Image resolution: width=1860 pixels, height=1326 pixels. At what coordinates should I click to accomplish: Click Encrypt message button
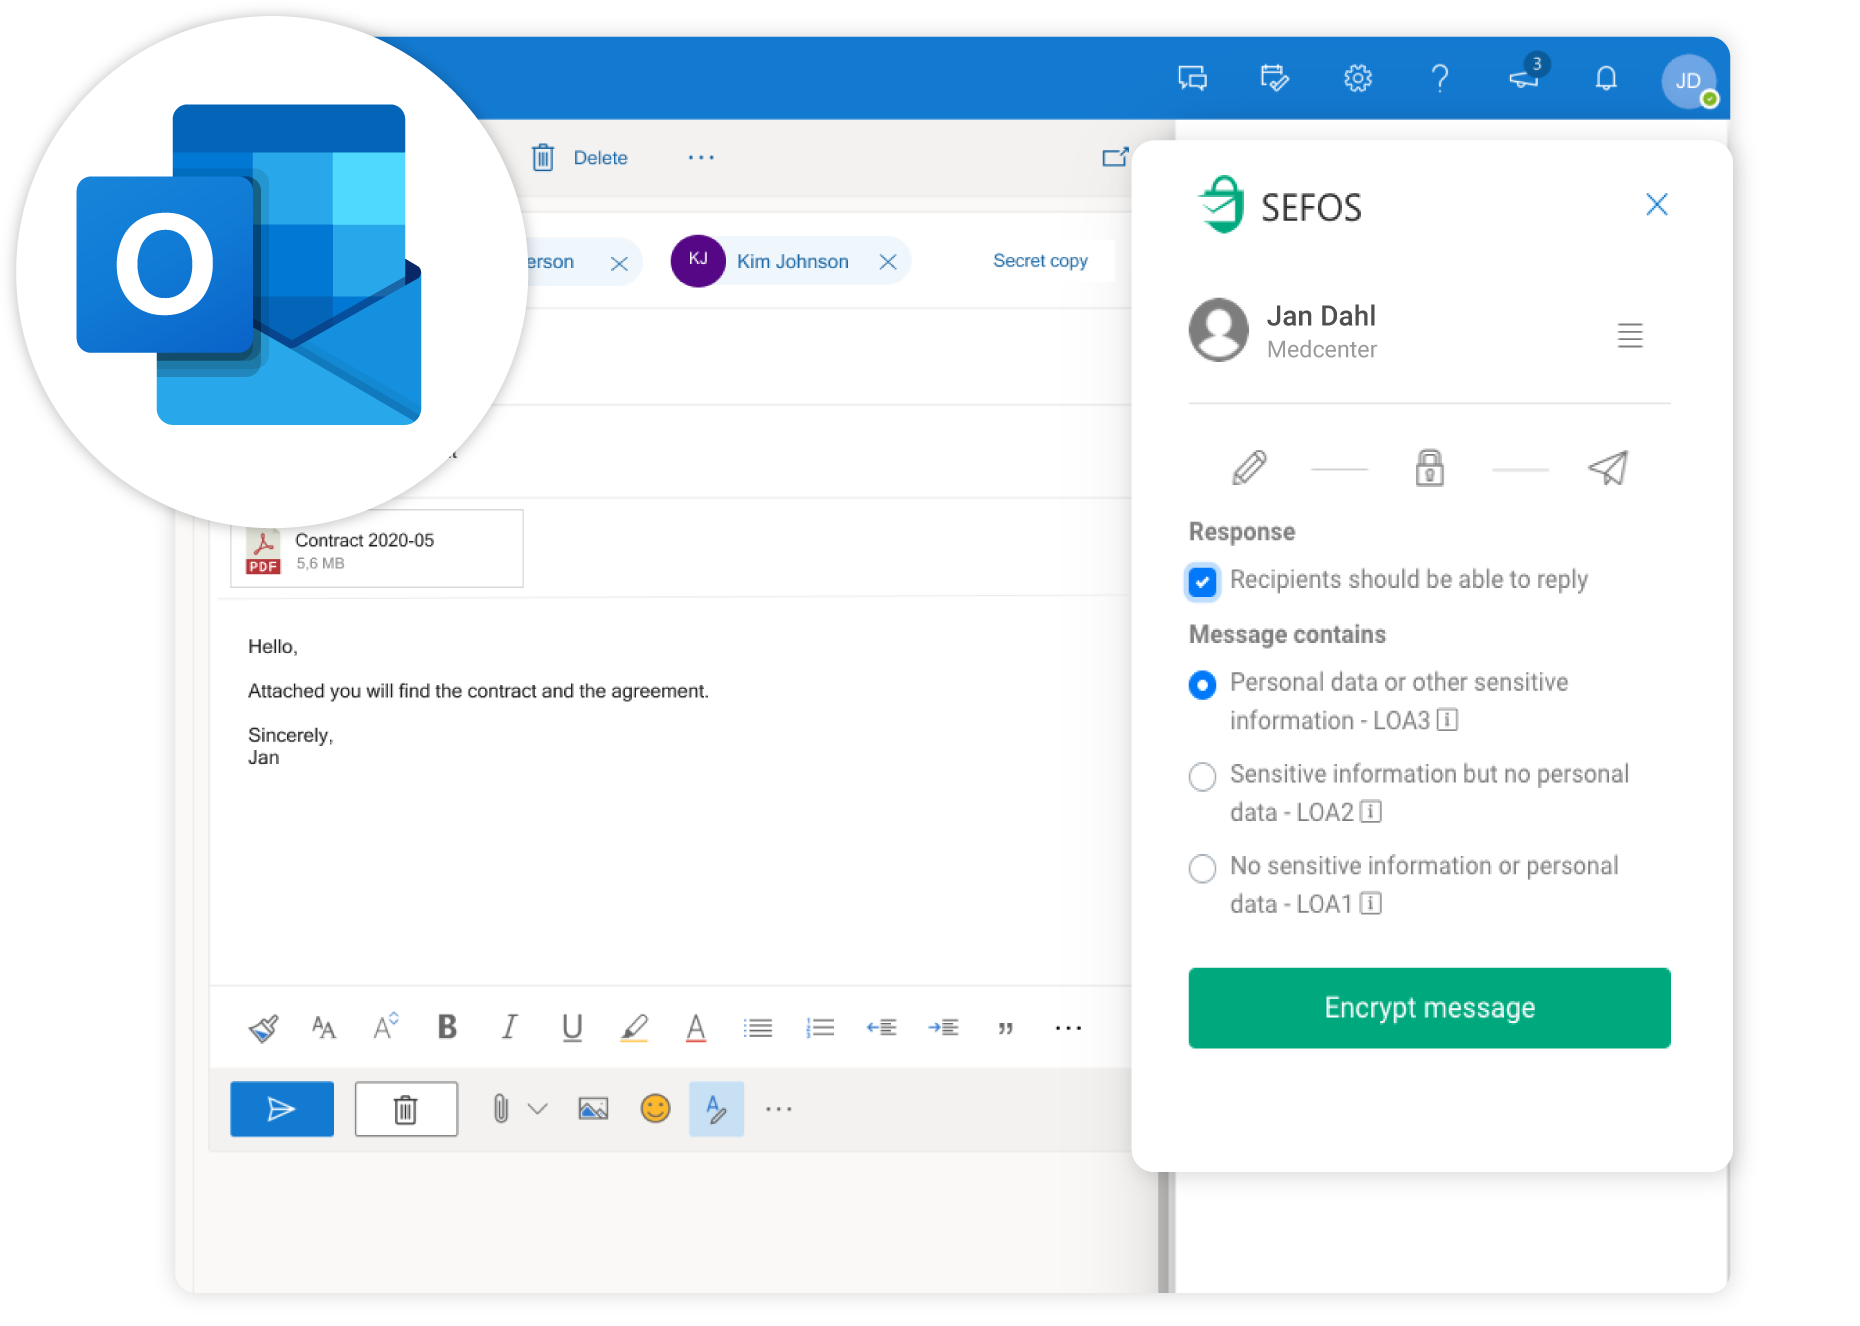pos(1429,1008)
